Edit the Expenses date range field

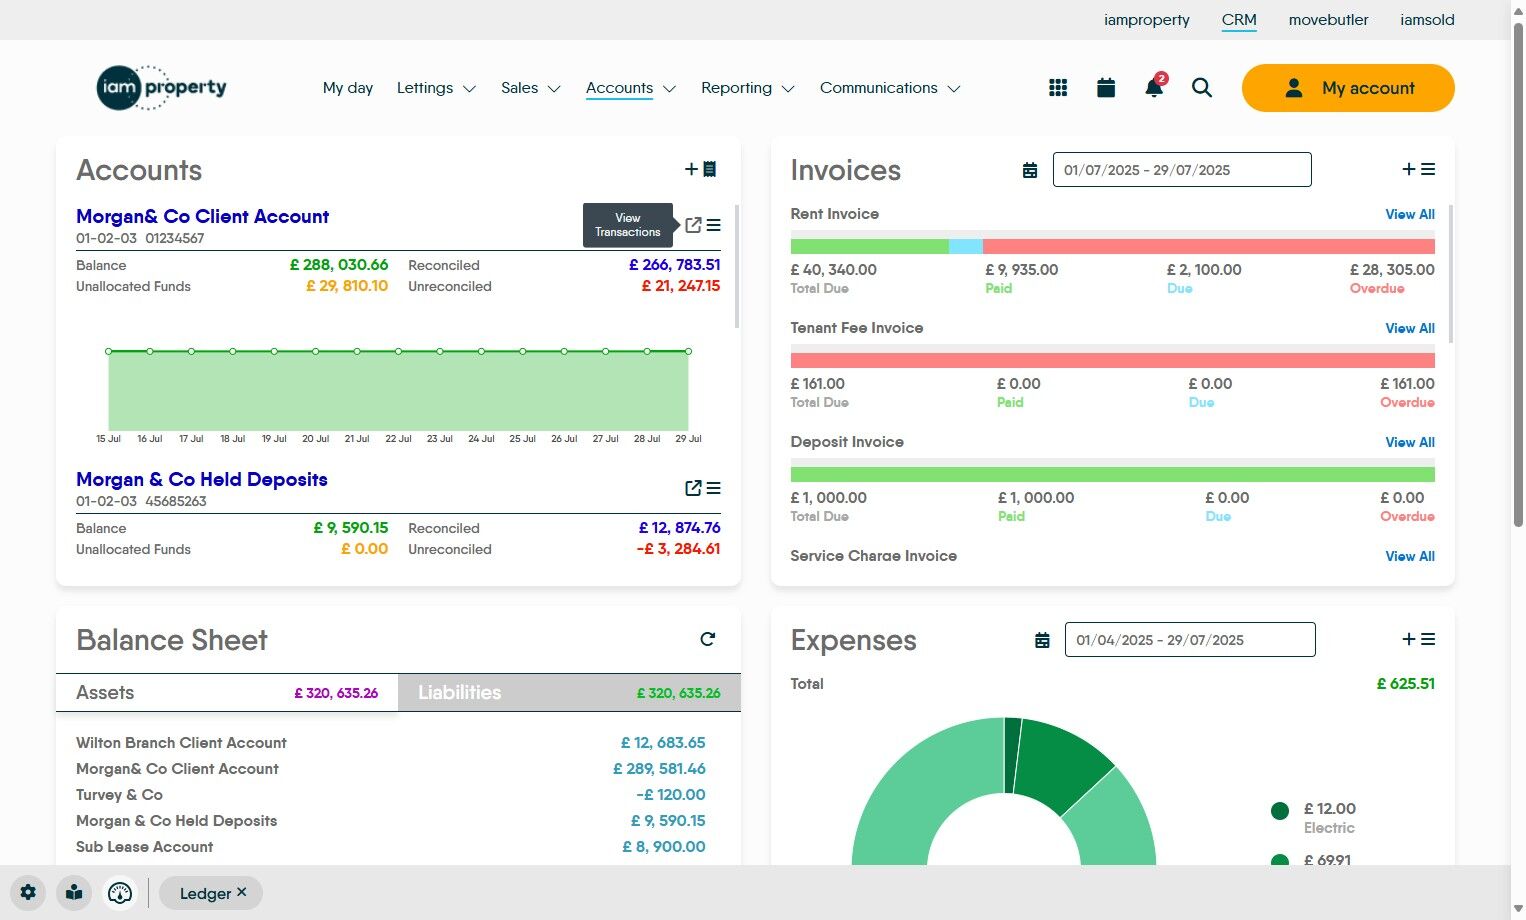coord(1190,640)
